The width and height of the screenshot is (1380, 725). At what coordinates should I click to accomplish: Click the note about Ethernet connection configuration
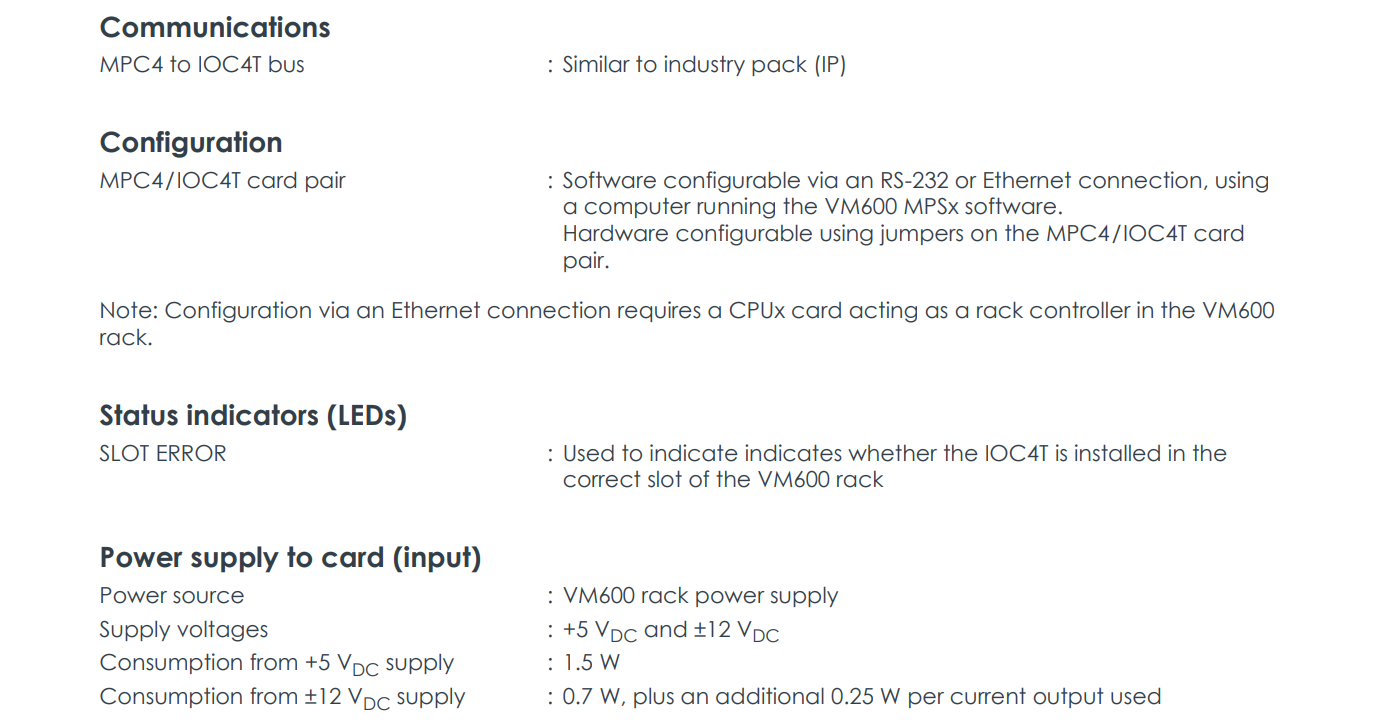(x=686, y=311)
